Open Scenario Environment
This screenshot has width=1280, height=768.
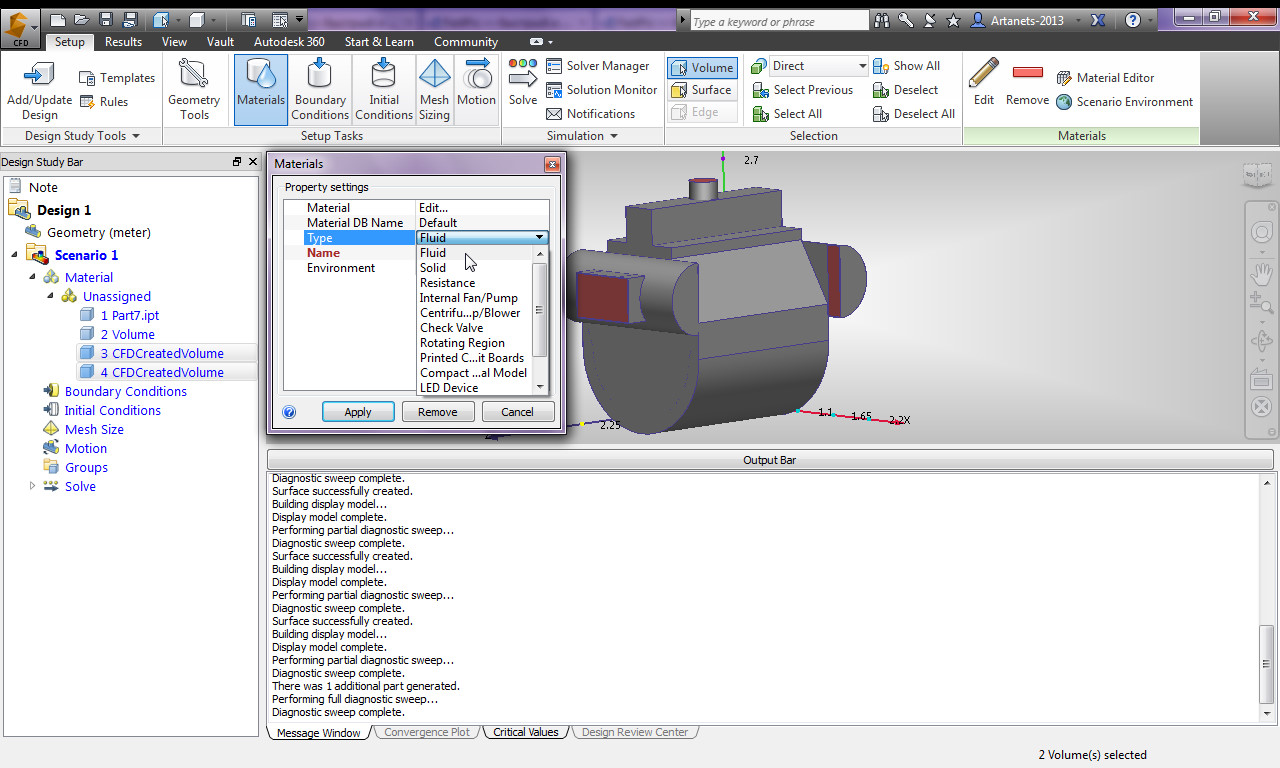click(x=1124, y=102)
